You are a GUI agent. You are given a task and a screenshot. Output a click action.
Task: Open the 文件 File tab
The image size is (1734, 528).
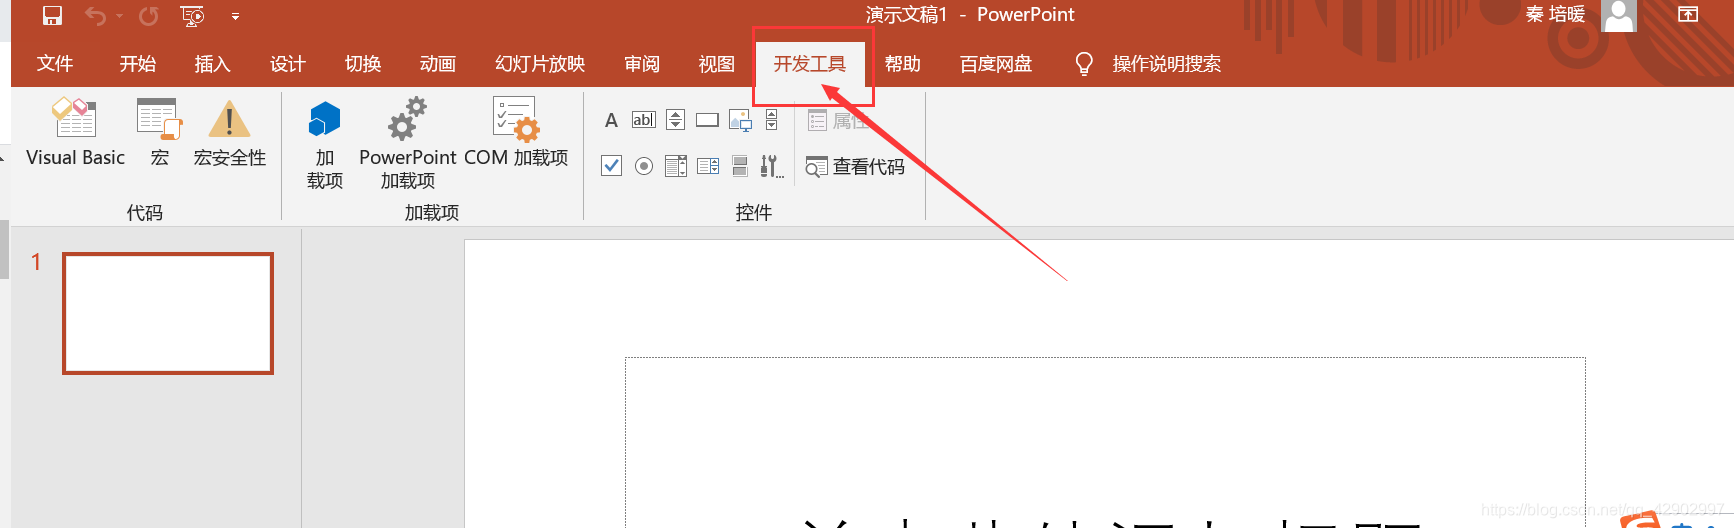55,64
